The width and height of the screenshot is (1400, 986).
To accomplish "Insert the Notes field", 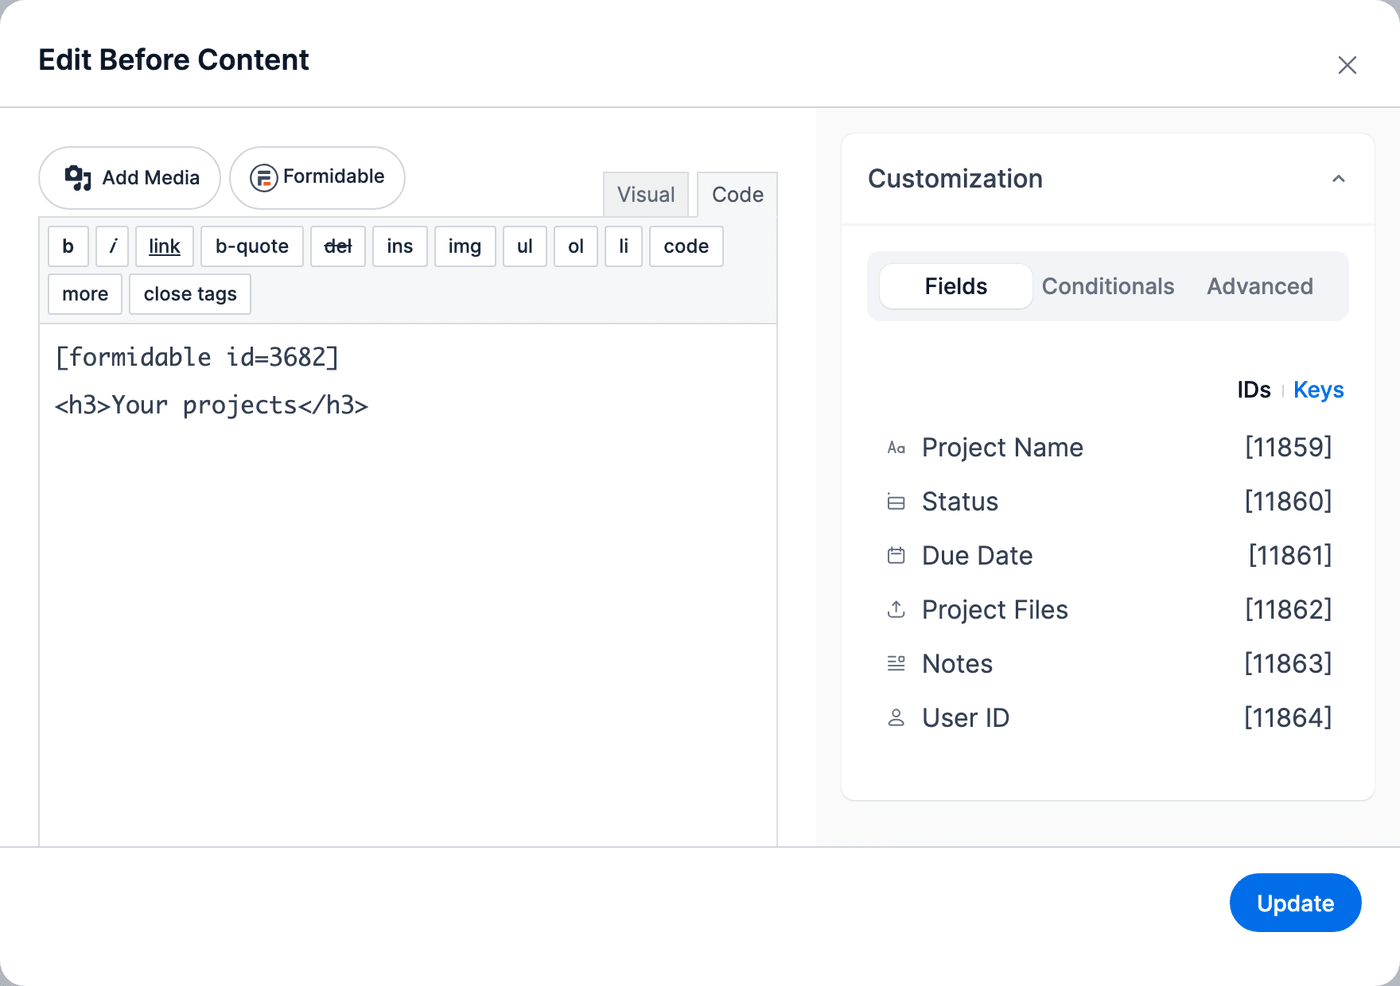I will click(x=1108, y=664).
